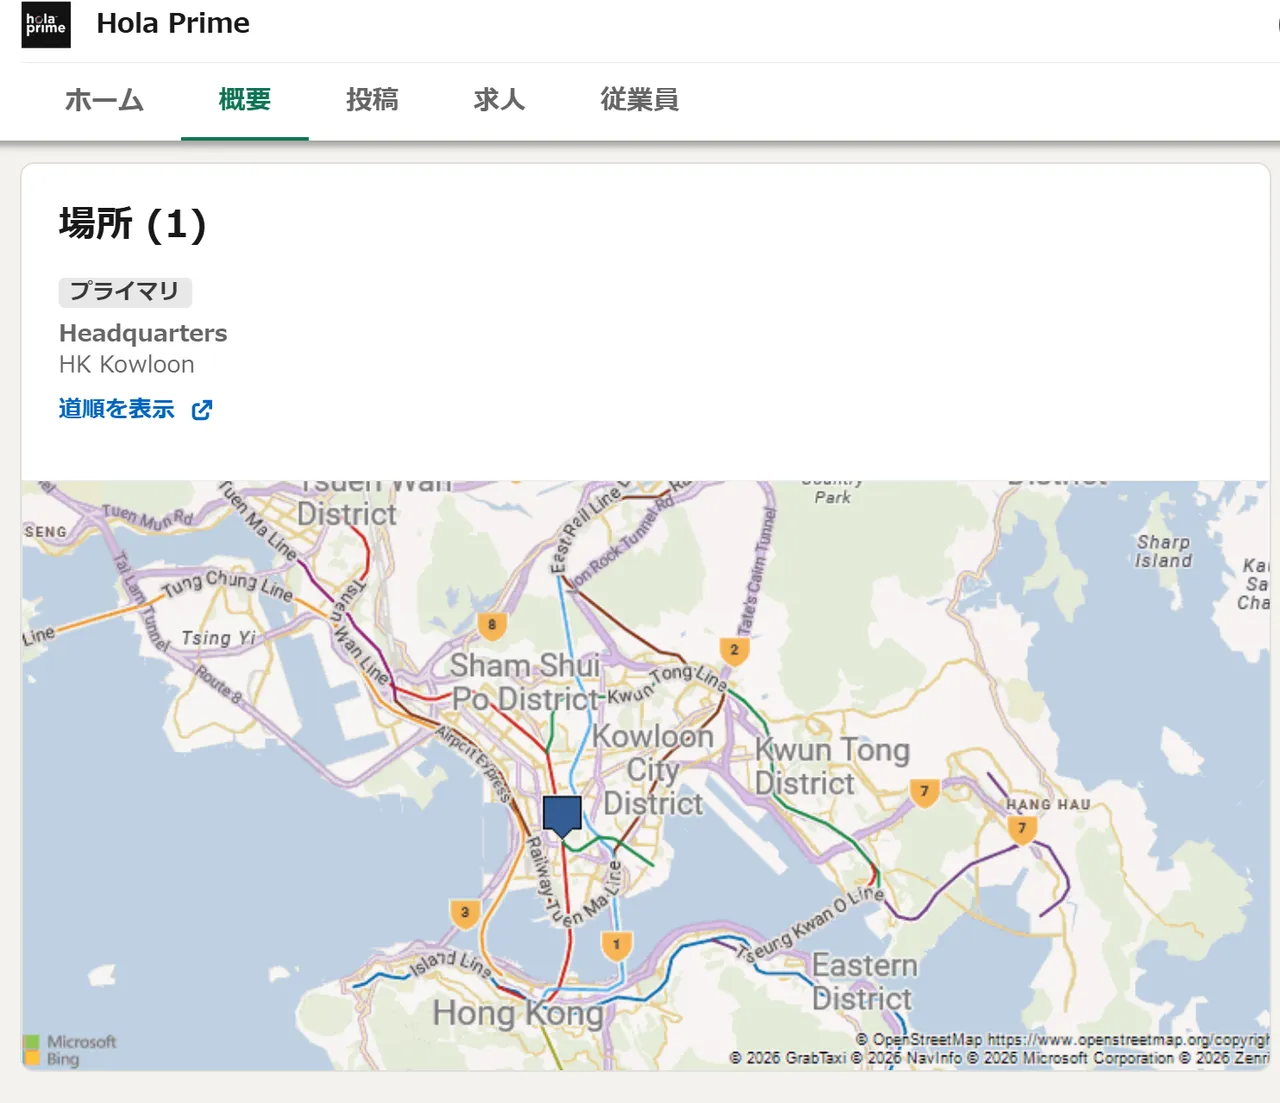Click the blue headquarters map pin

click(562, 816)
